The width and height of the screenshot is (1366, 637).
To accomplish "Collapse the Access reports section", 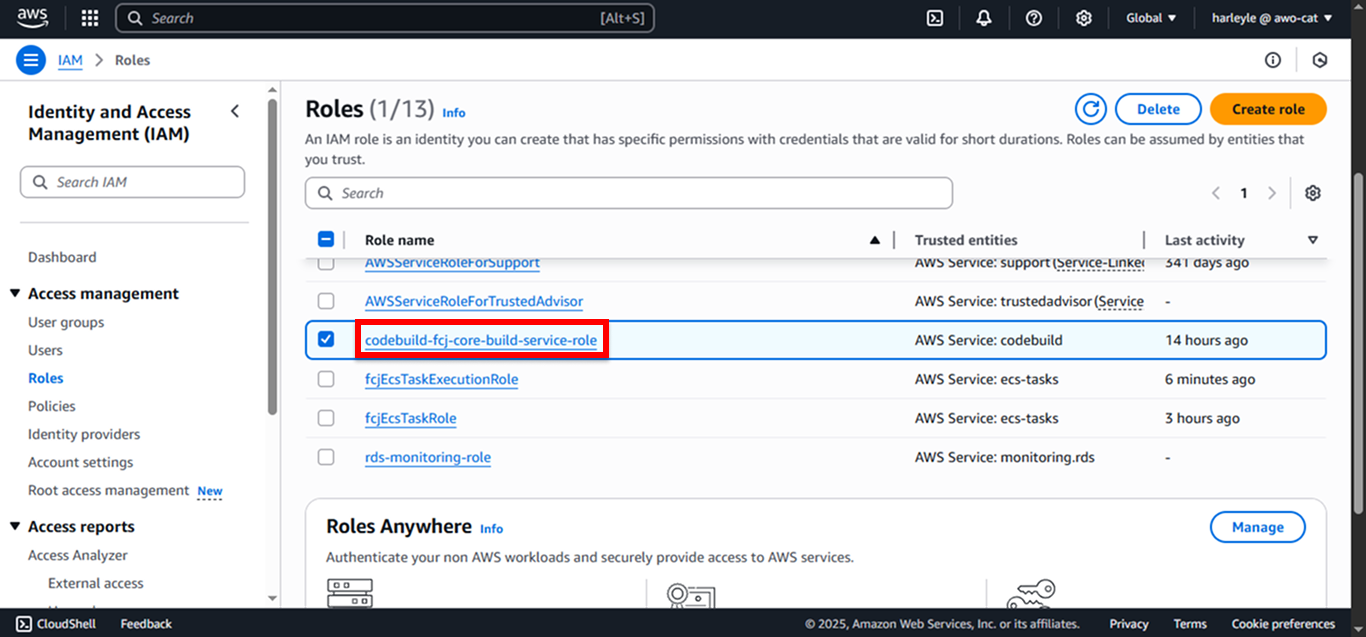I will point(15,526).
